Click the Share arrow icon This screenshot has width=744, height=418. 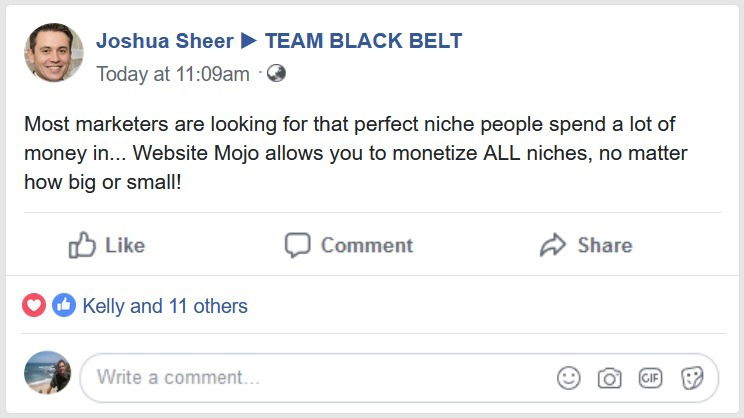[553, 245]
